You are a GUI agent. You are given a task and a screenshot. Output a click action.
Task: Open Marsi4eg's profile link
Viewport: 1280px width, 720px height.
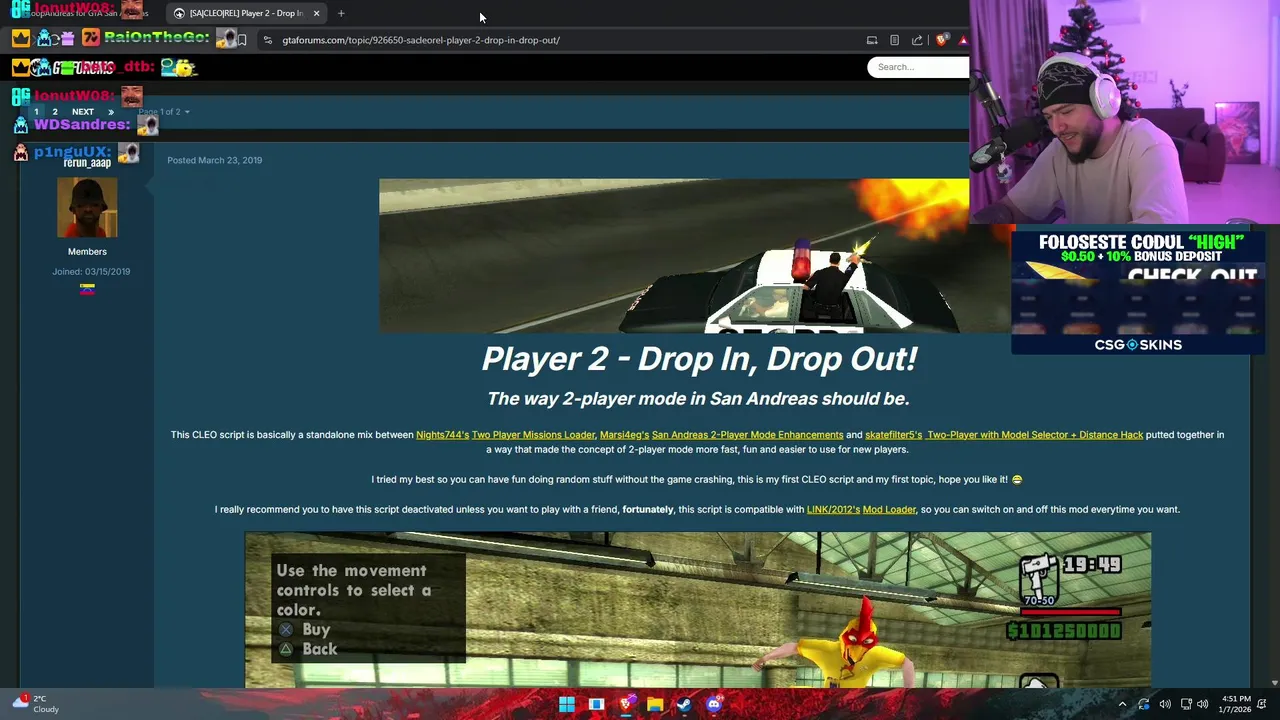[x=624, y=435]
